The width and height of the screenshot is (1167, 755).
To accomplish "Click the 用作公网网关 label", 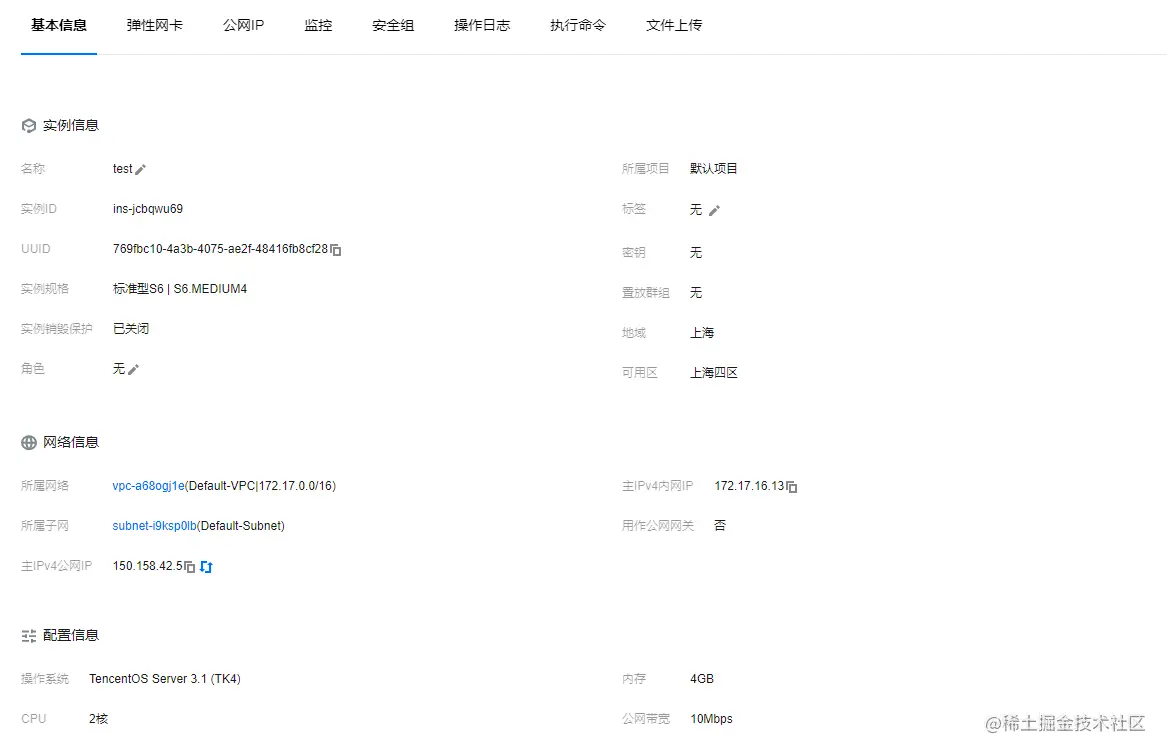I will tap(658, 526).
